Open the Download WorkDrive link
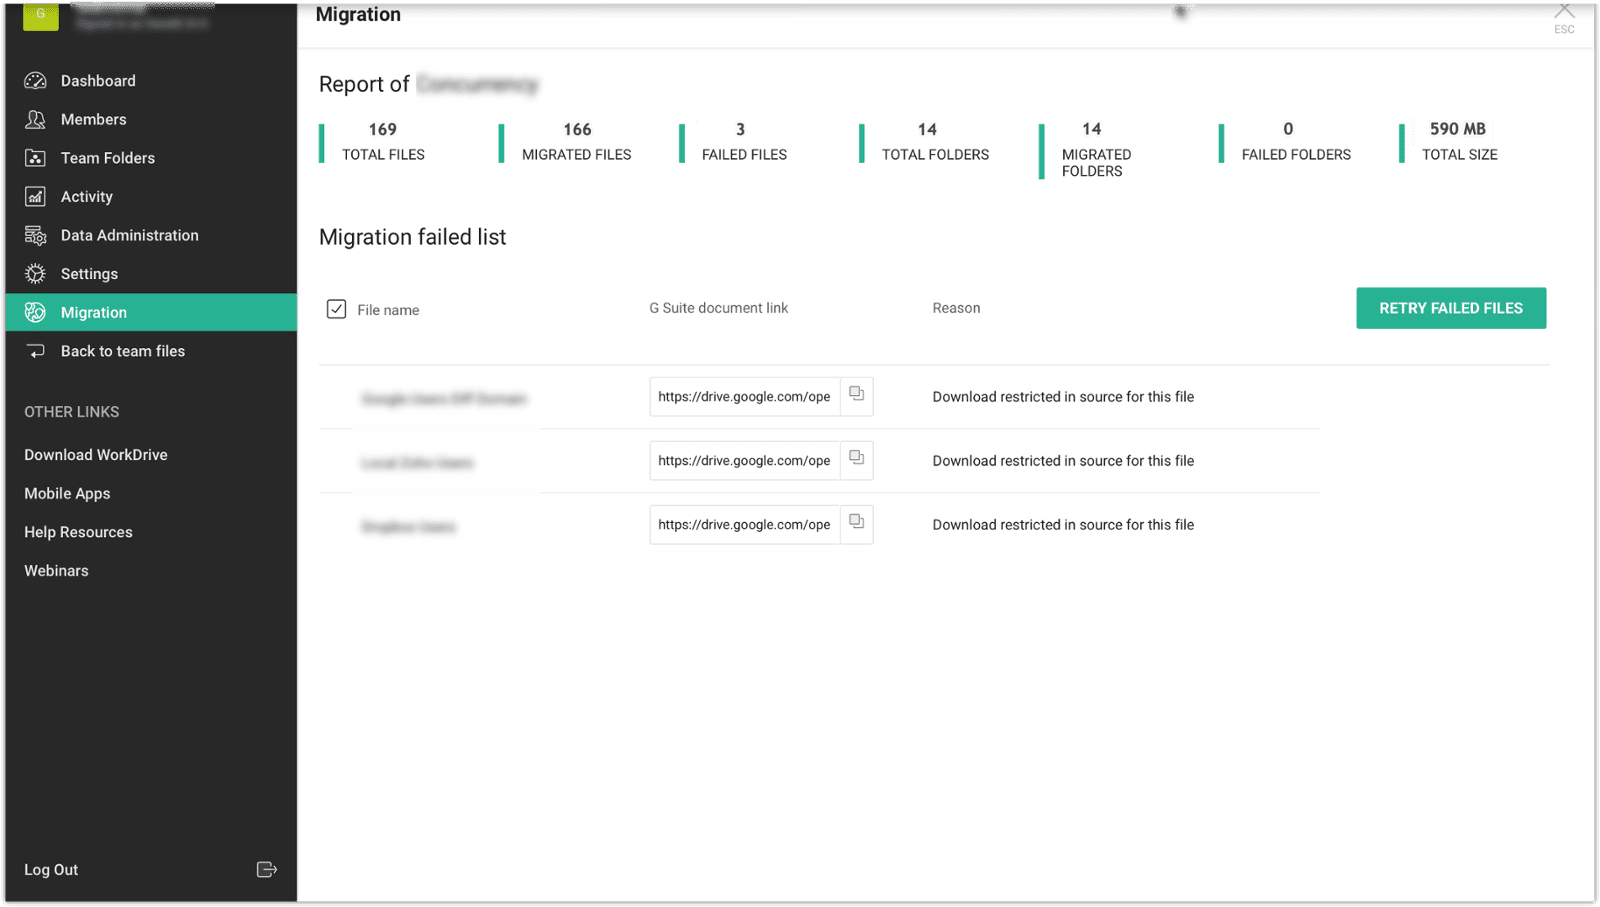 pyautogui.click(x=96, y=455)
